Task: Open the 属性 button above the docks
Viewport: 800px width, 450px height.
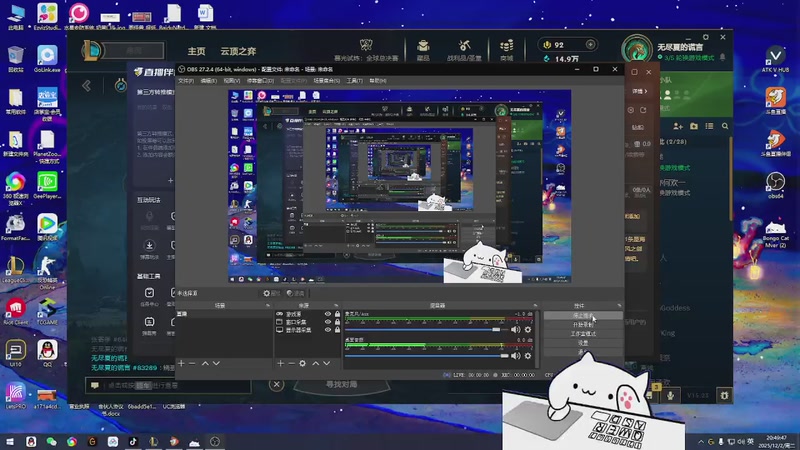Action: tap(272, 293)
